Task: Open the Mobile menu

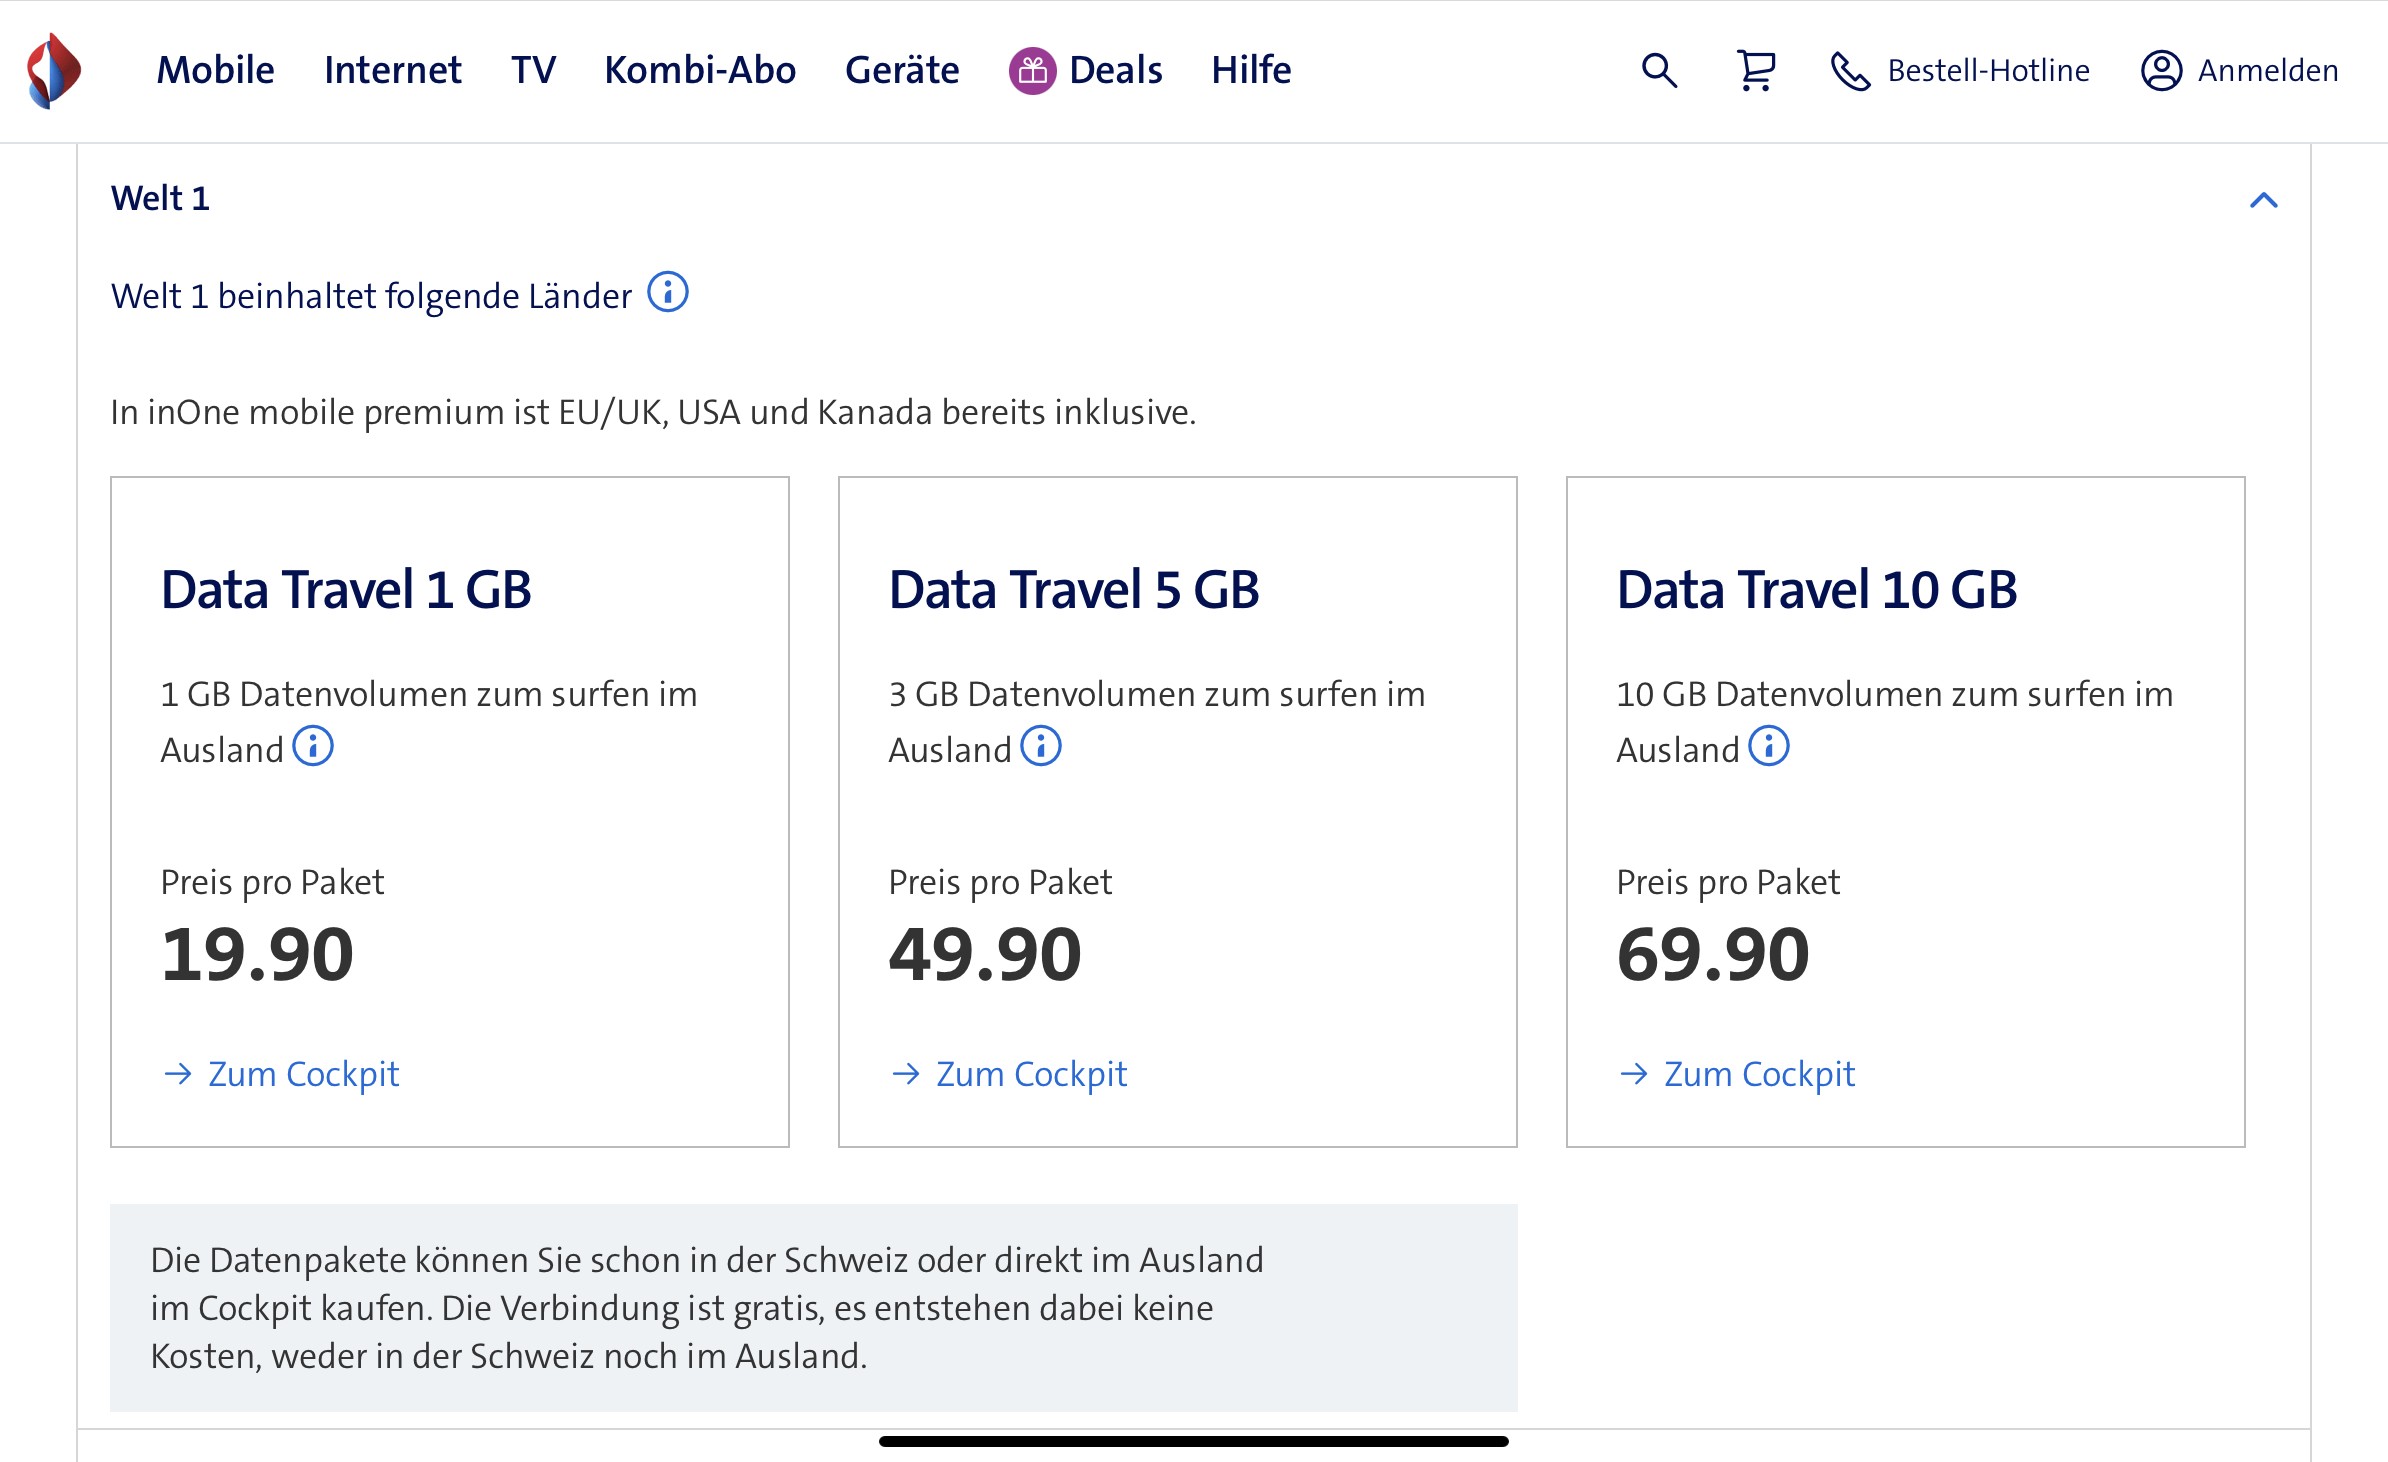Action: point(215,71)
